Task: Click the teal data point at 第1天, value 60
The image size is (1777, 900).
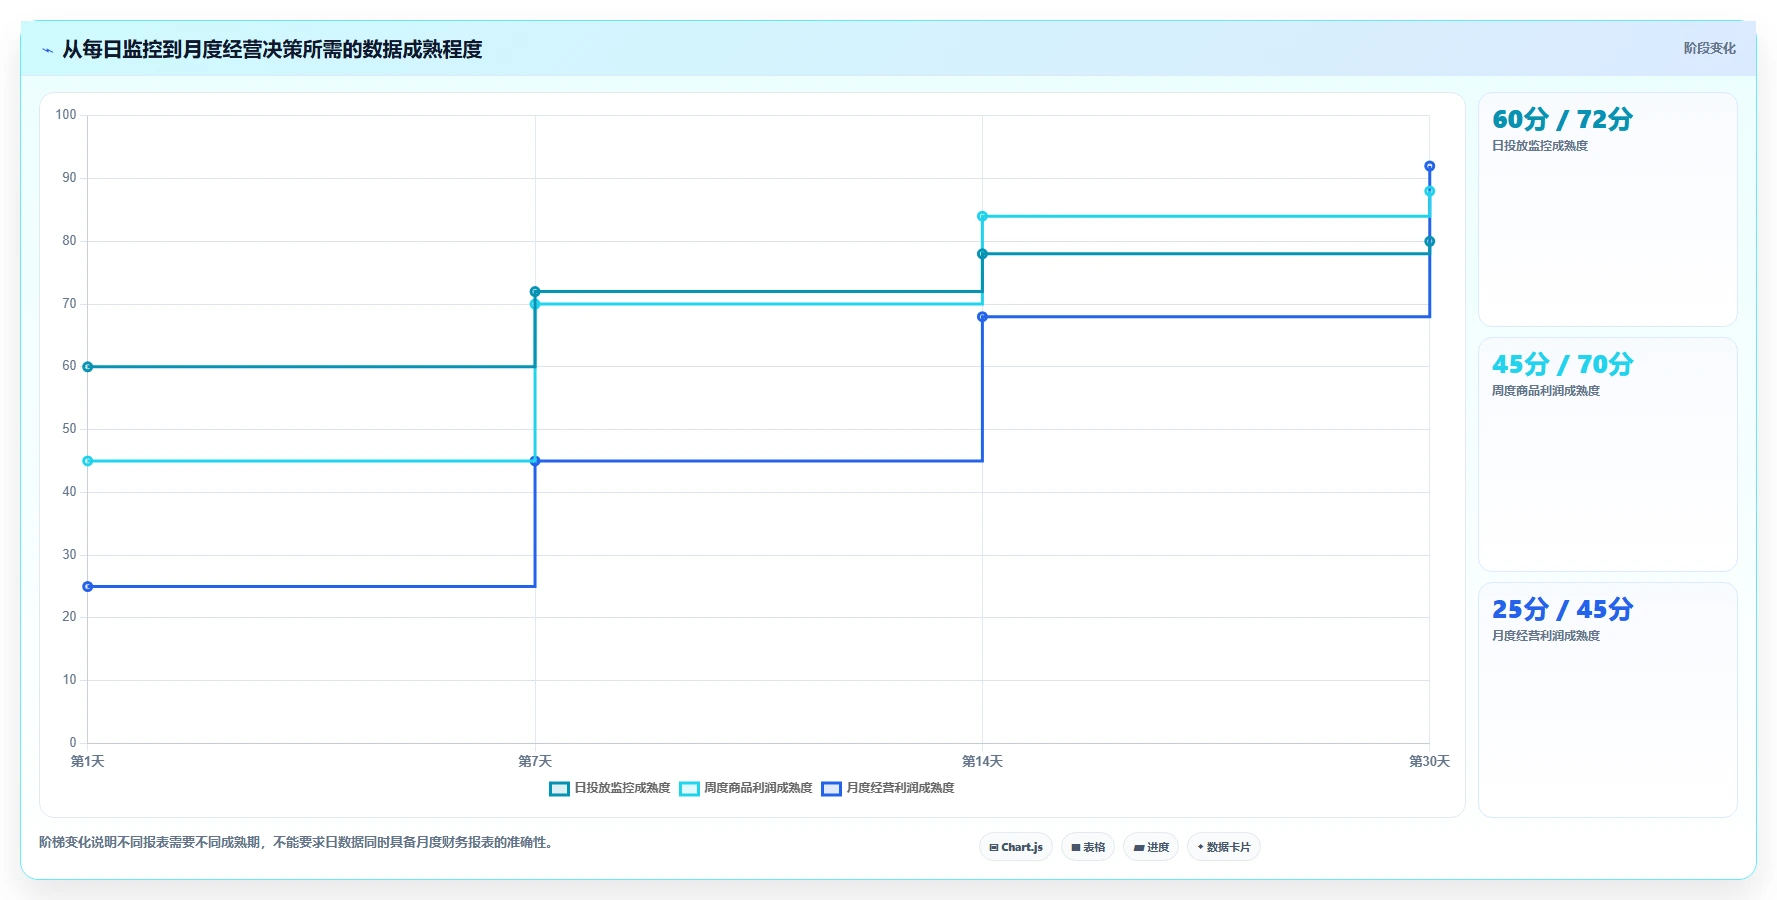Action: point(88,367)
